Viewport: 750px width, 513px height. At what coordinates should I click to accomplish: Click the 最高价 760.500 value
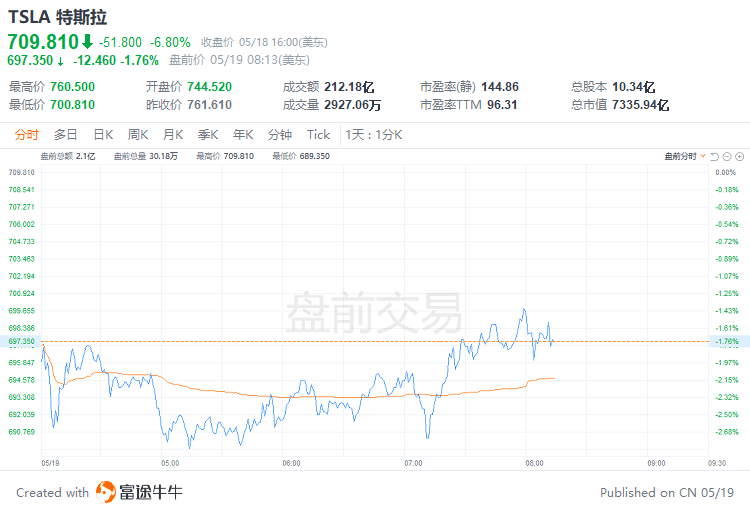click(x=73, y=87)
